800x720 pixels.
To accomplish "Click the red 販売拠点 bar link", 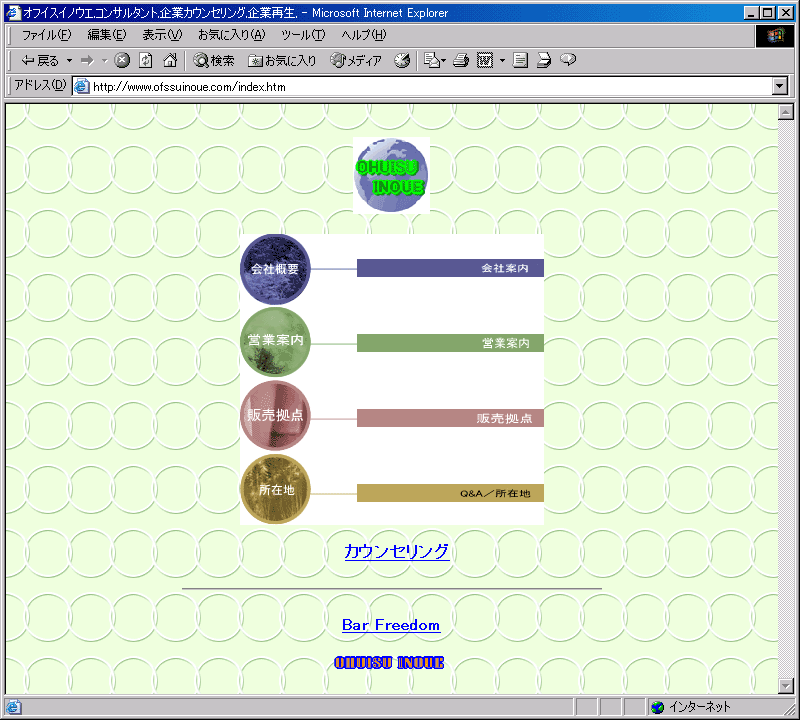I will (x=450, y=418).
